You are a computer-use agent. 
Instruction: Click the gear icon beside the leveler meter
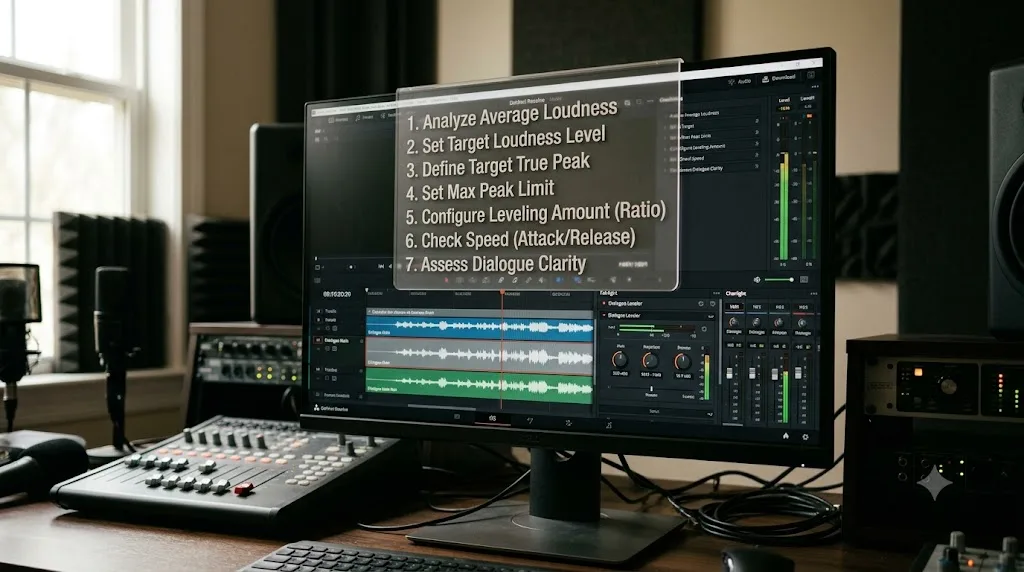tap(704, 329)
